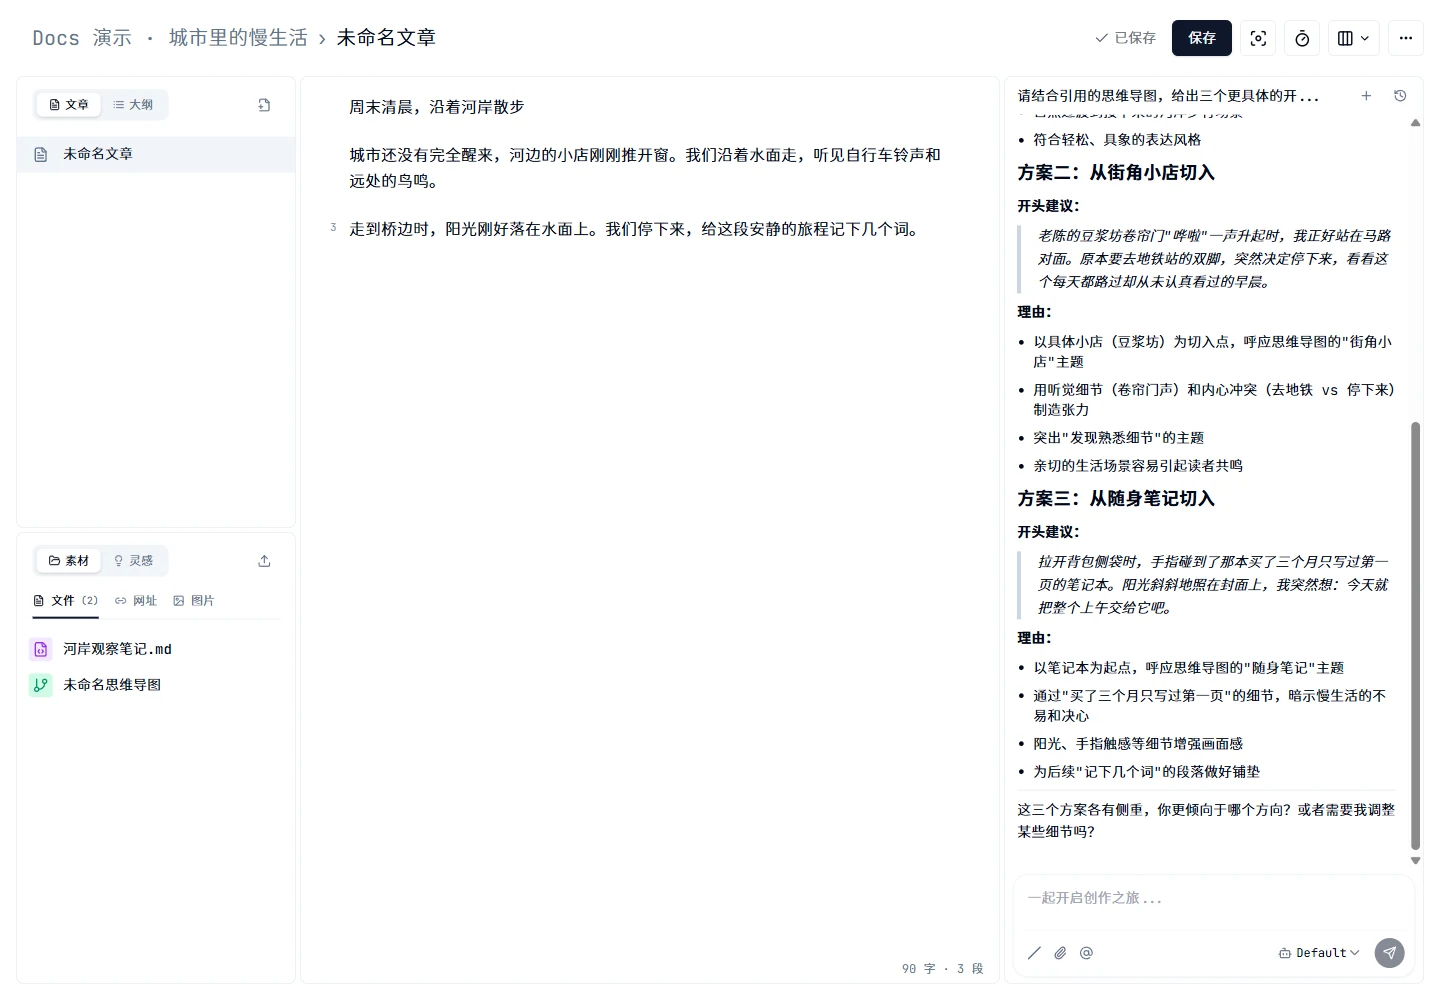Select 未命名文章 in the article list
The image size is (1440, 1000).
[x=156, y=154]
